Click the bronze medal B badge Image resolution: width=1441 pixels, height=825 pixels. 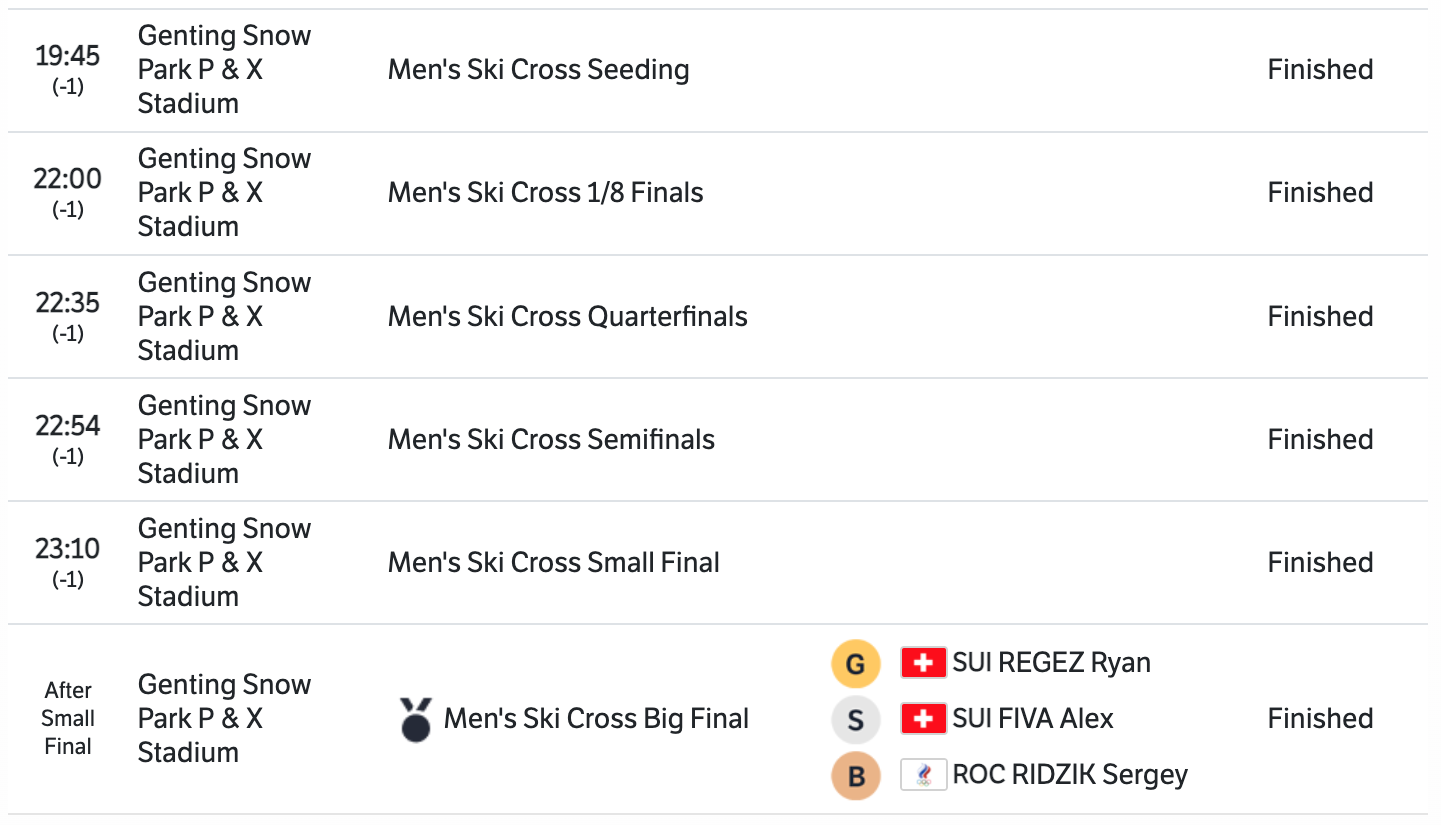click(855, 775)
